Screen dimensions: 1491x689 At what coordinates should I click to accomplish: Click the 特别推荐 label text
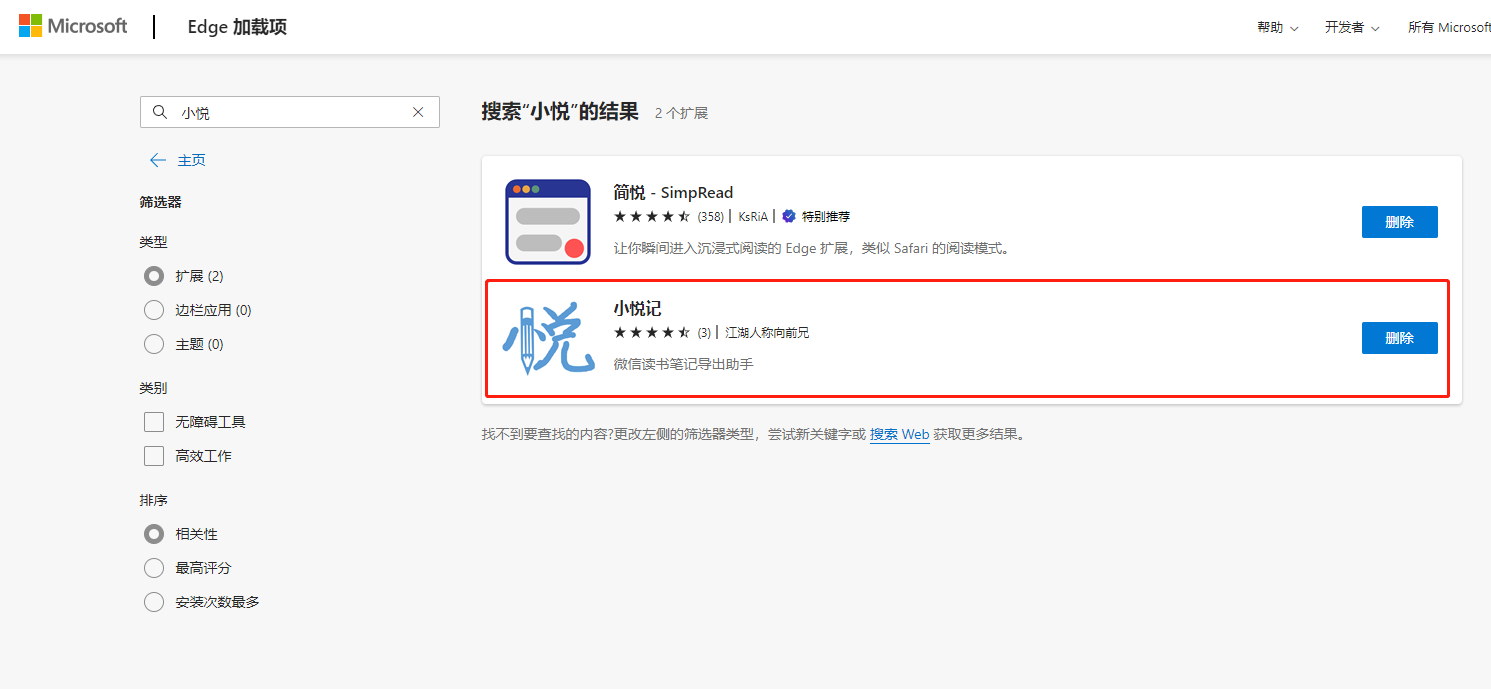tap(826, 217)
